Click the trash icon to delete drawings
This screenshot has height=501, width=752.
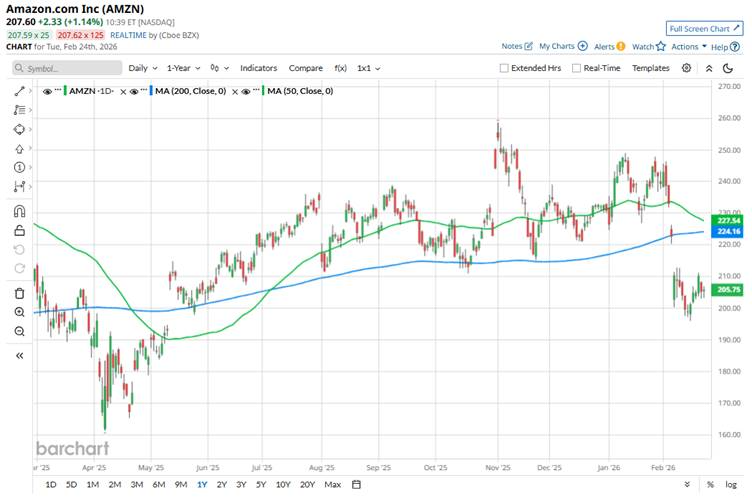point(19,293)
